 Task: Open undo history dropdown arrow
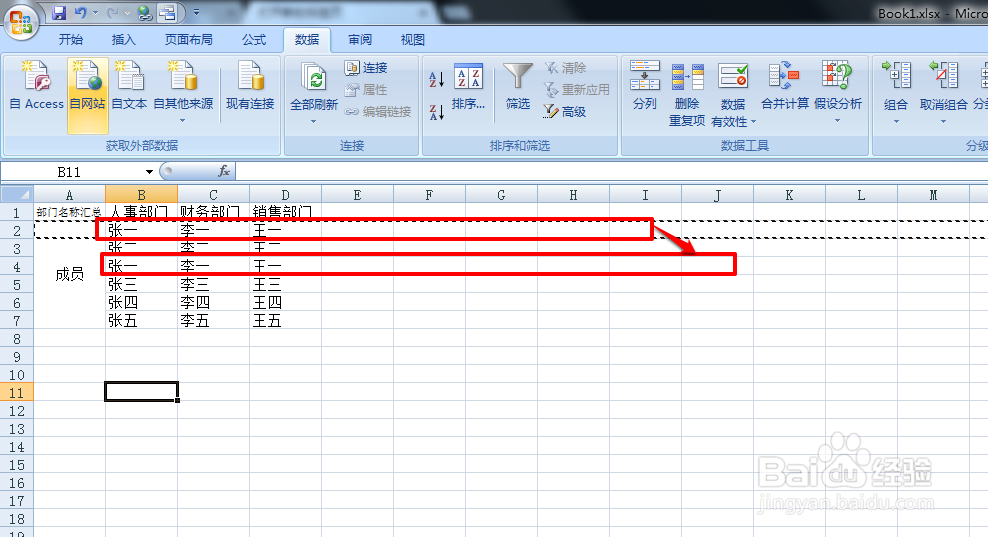(x=95, y=13)
